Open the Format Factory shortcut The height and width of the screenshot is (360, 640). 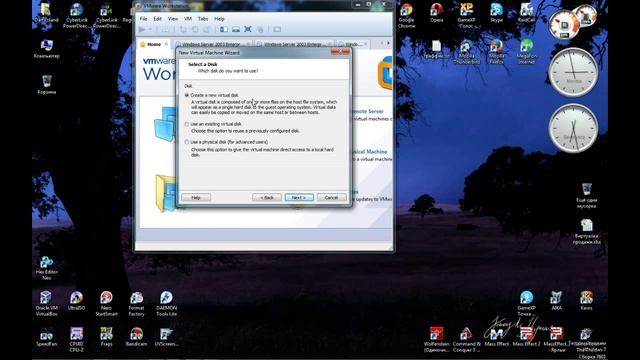point(136,304)
